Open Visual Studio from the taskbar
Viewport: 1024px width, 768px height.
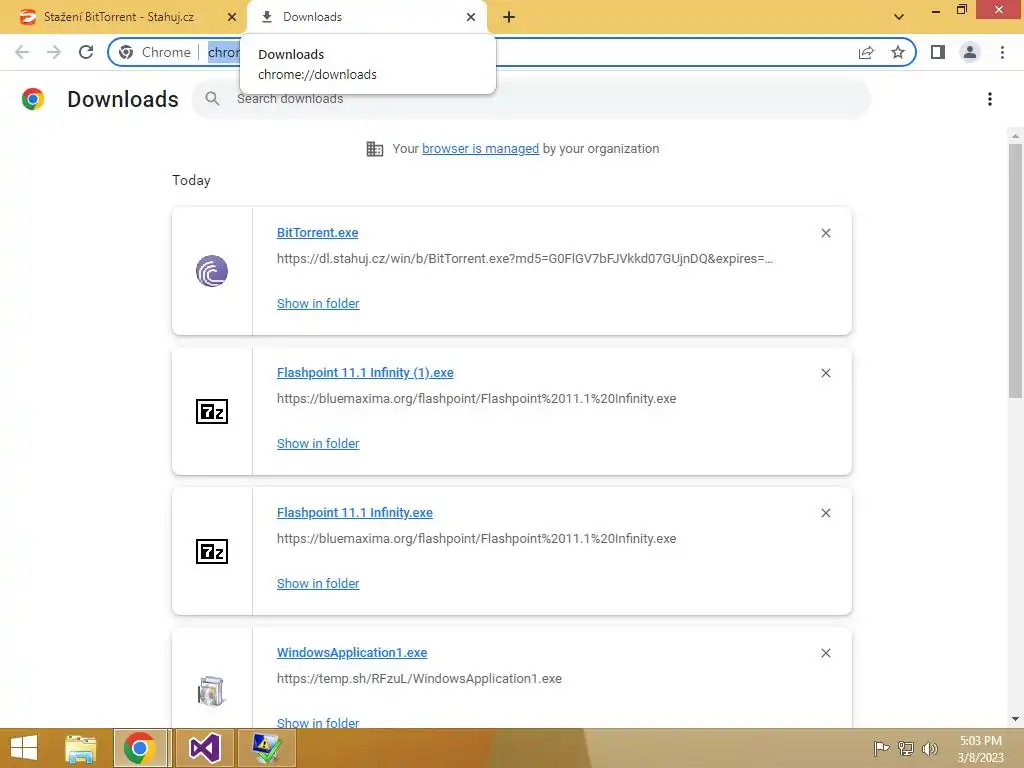[204, 748]
